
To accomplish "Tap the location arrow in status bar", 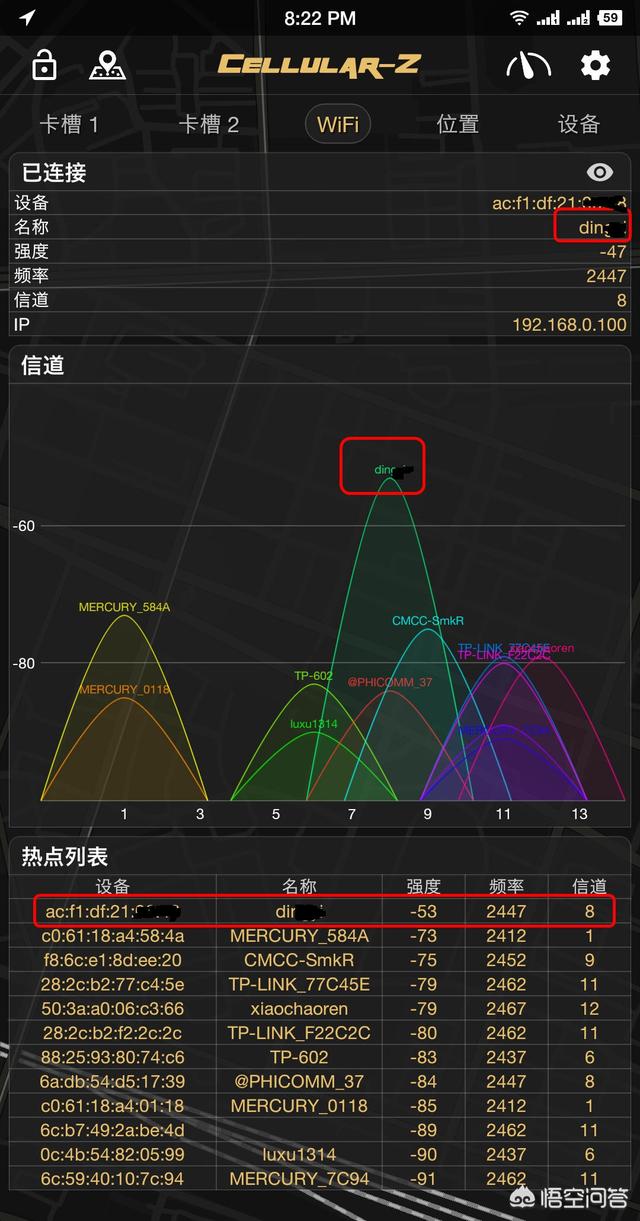I will pos(26,18).
